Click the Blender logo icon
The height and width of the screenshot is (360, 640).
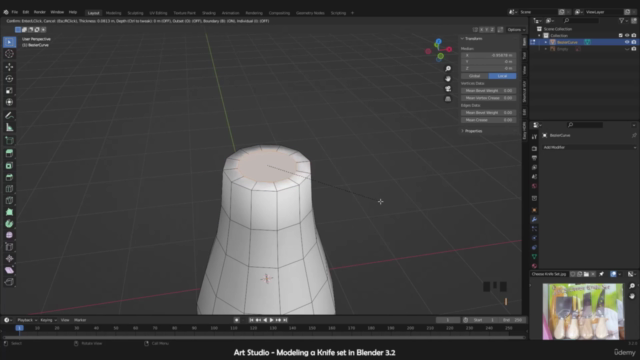[x=6, y=12]
